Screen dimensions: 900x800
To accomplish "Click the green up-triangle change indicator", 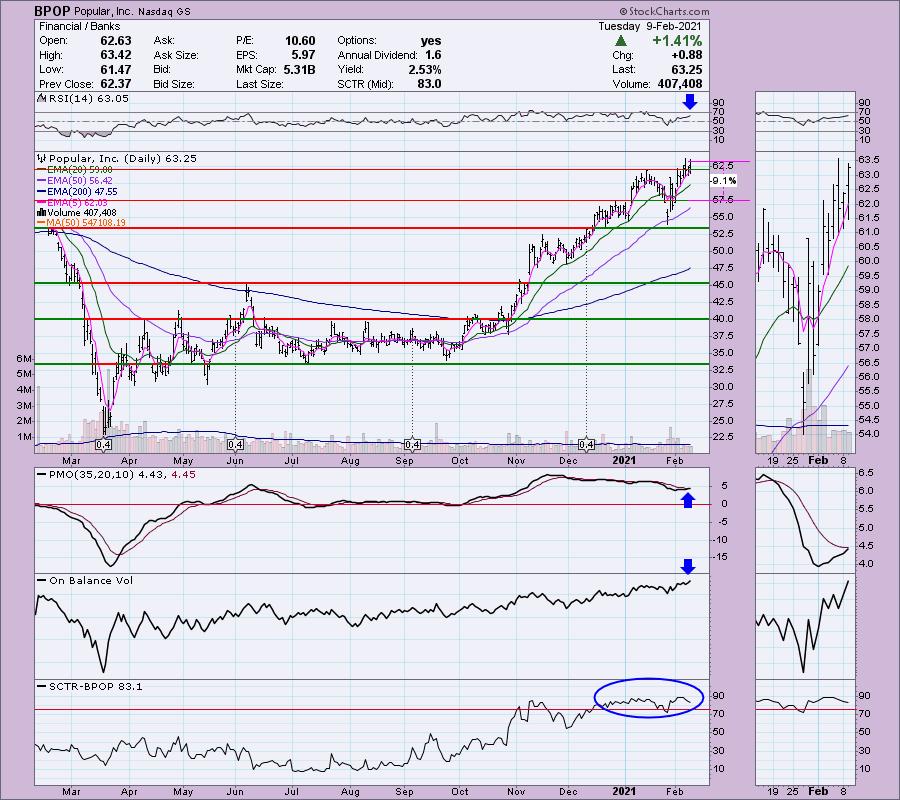I will pyautogui.click(x=620, y=41).
